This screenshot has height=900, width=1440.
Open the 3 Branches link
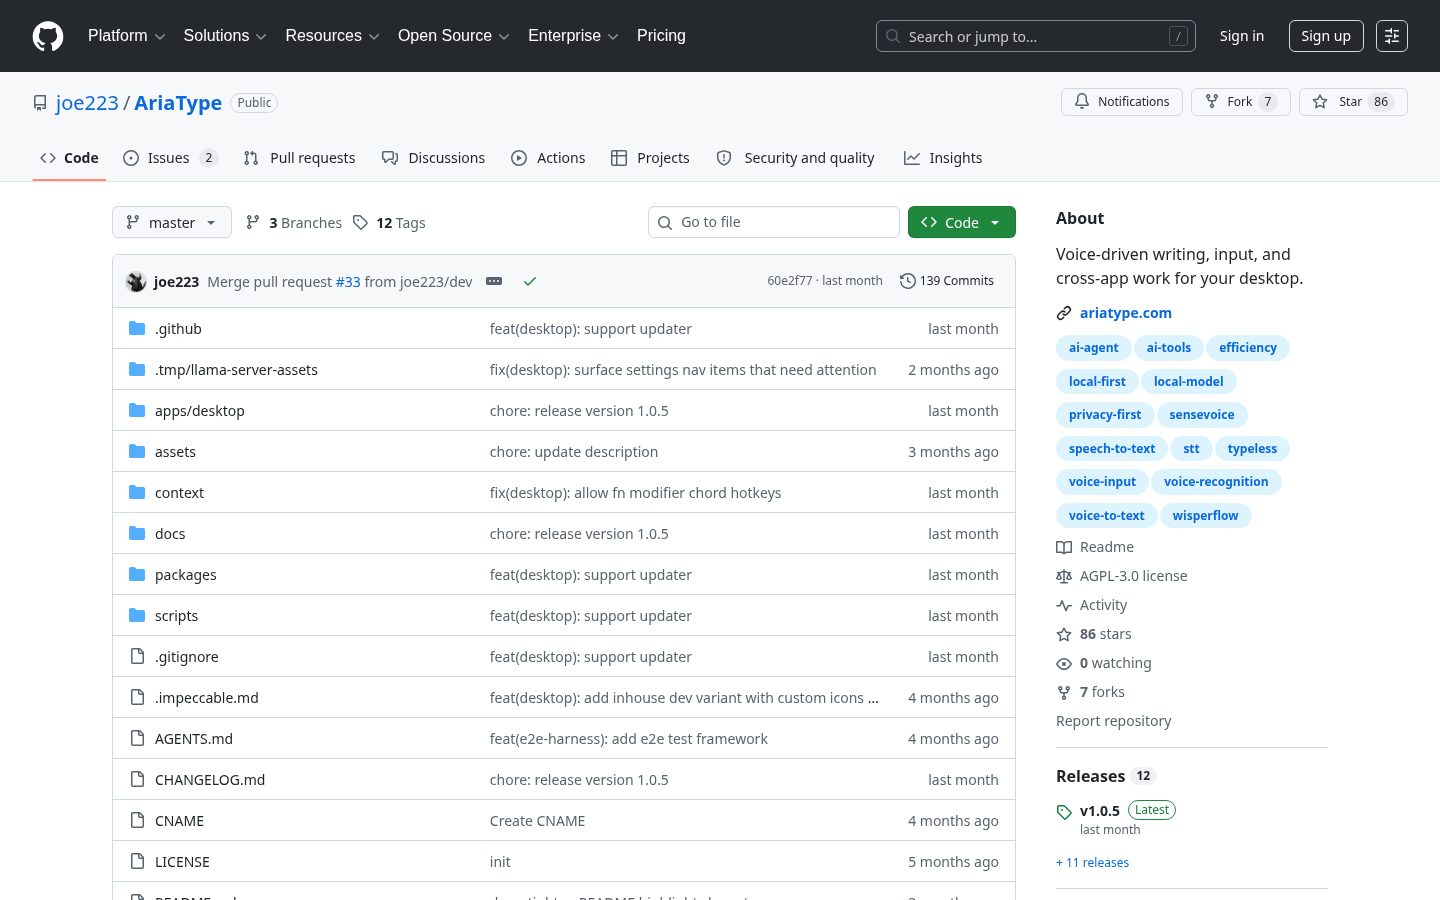294,222
